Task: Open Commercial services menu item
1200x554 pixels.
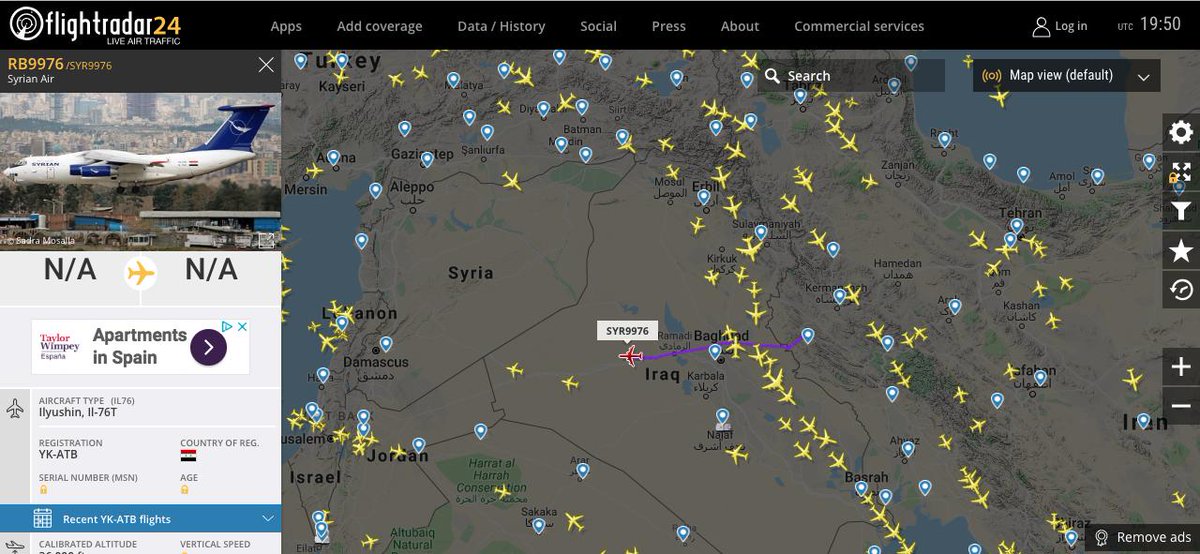Action: pos(859,26)
